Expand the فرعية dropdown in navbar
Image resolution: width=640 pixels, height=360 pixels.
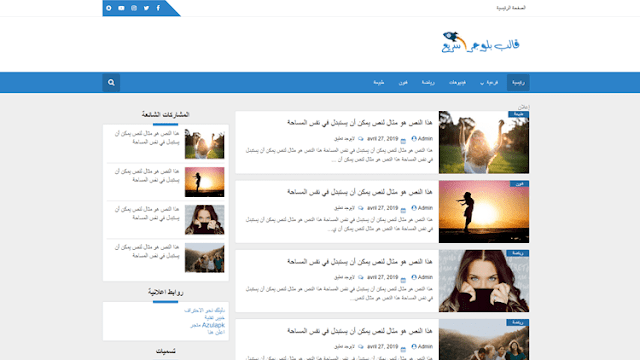tap(489, 82)
